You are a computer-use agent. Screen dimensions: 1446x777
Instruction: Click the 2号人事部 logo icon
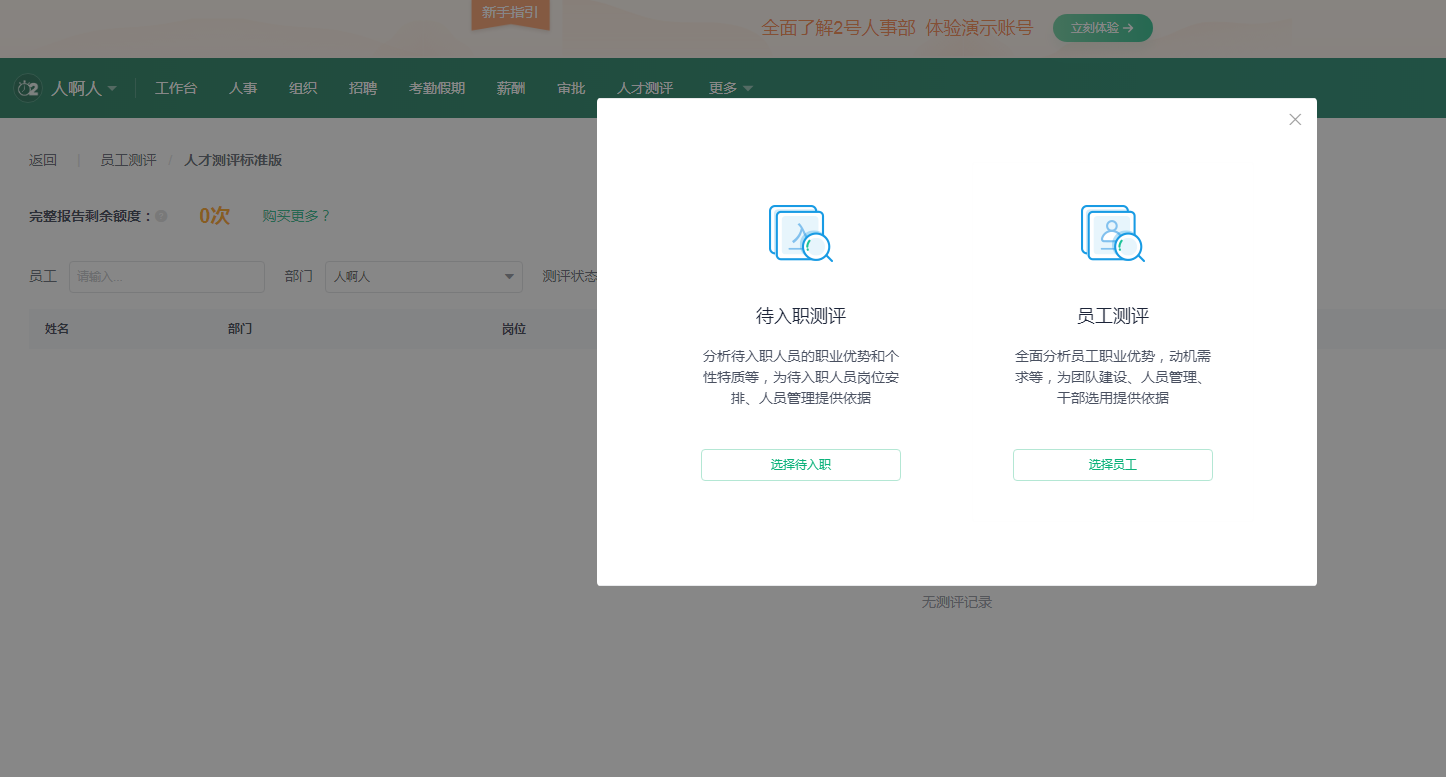tap(28, 88)
